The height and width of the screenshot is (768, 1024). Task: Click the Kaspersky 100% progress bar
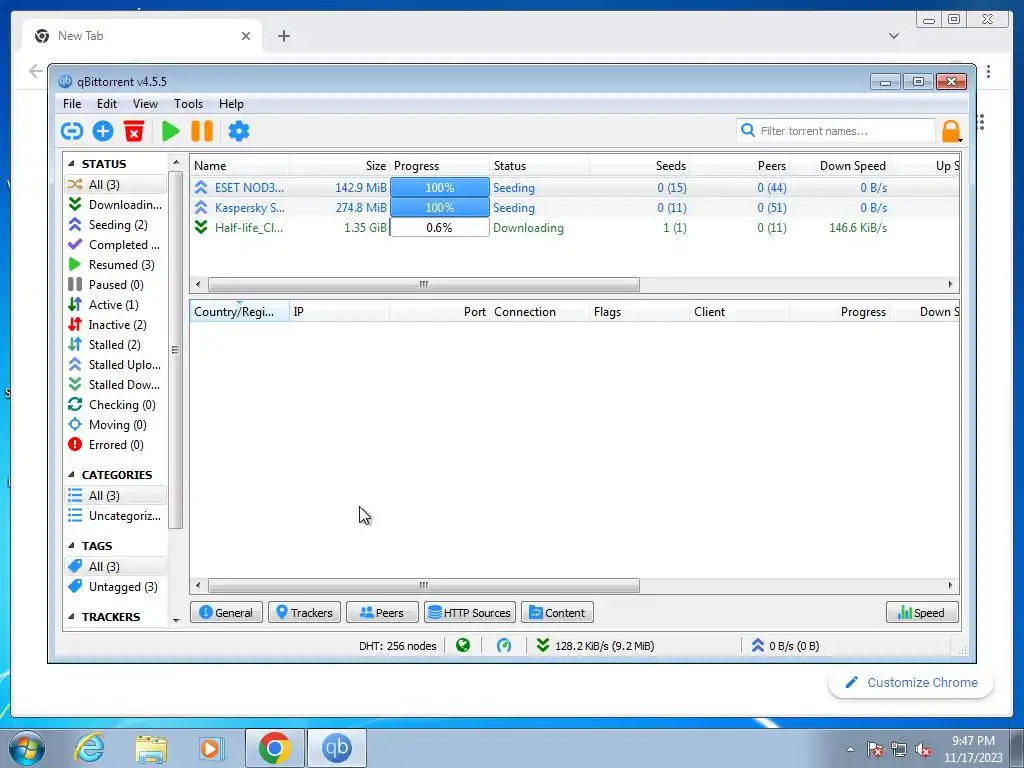pyautogui.click(x=440, y=208)
